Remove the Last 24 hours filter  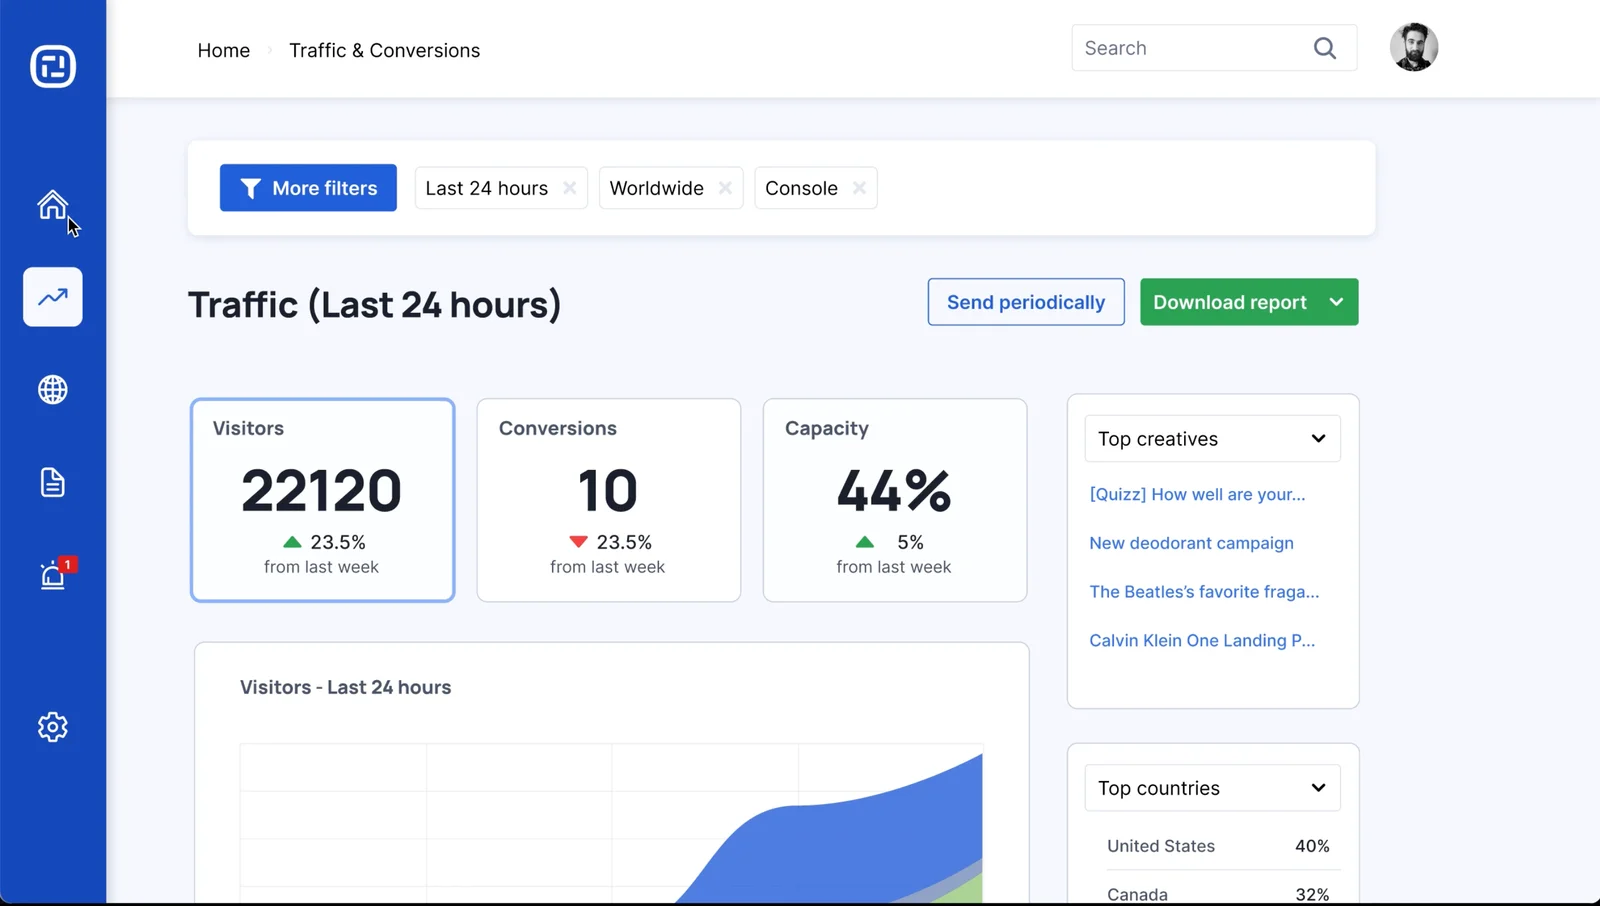[569, 188]
